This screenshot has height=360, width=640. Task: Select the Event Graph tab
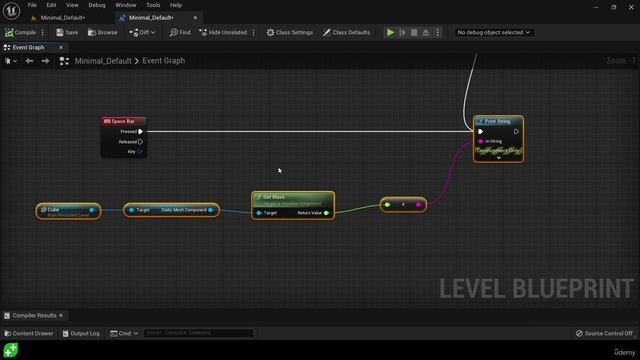[28, 47]
